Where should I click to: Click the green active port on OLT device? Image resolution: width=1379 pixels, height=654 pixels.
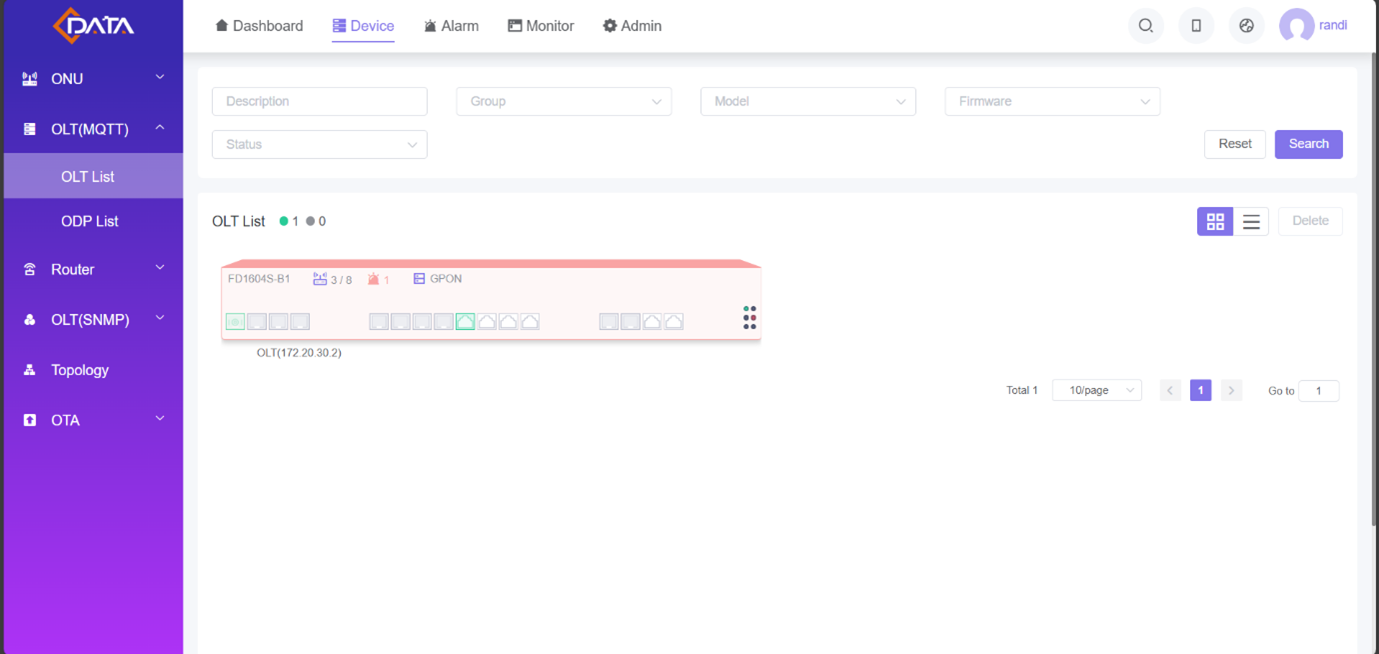tap(465, 321)
